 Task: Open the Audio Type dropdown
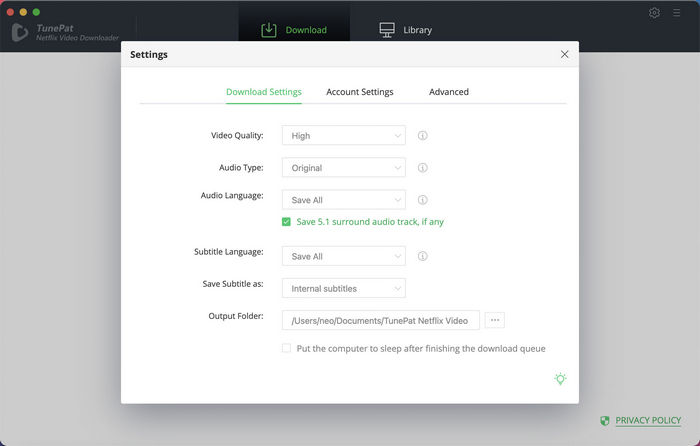(x=344, y=167)
